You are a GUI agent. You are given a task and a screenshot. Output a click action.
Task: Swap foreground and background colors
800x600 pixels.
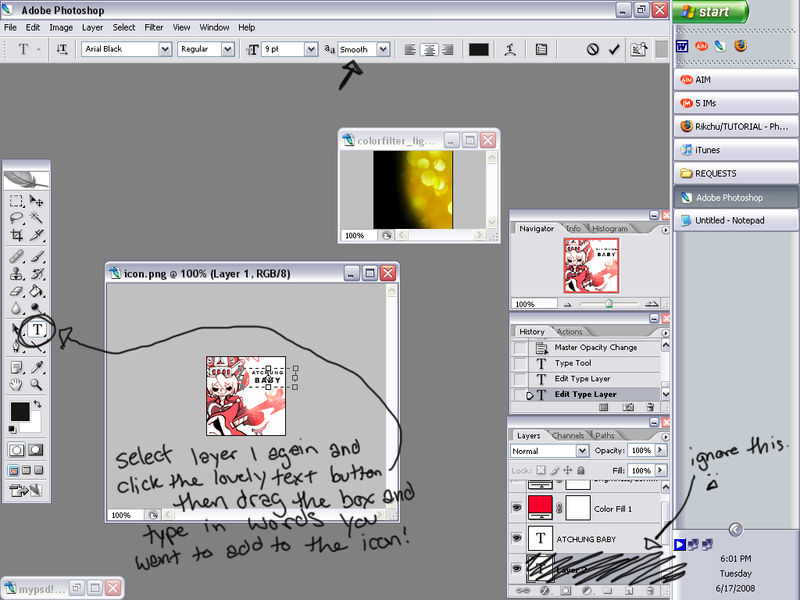pyautogui.click(x=37, y=404)
